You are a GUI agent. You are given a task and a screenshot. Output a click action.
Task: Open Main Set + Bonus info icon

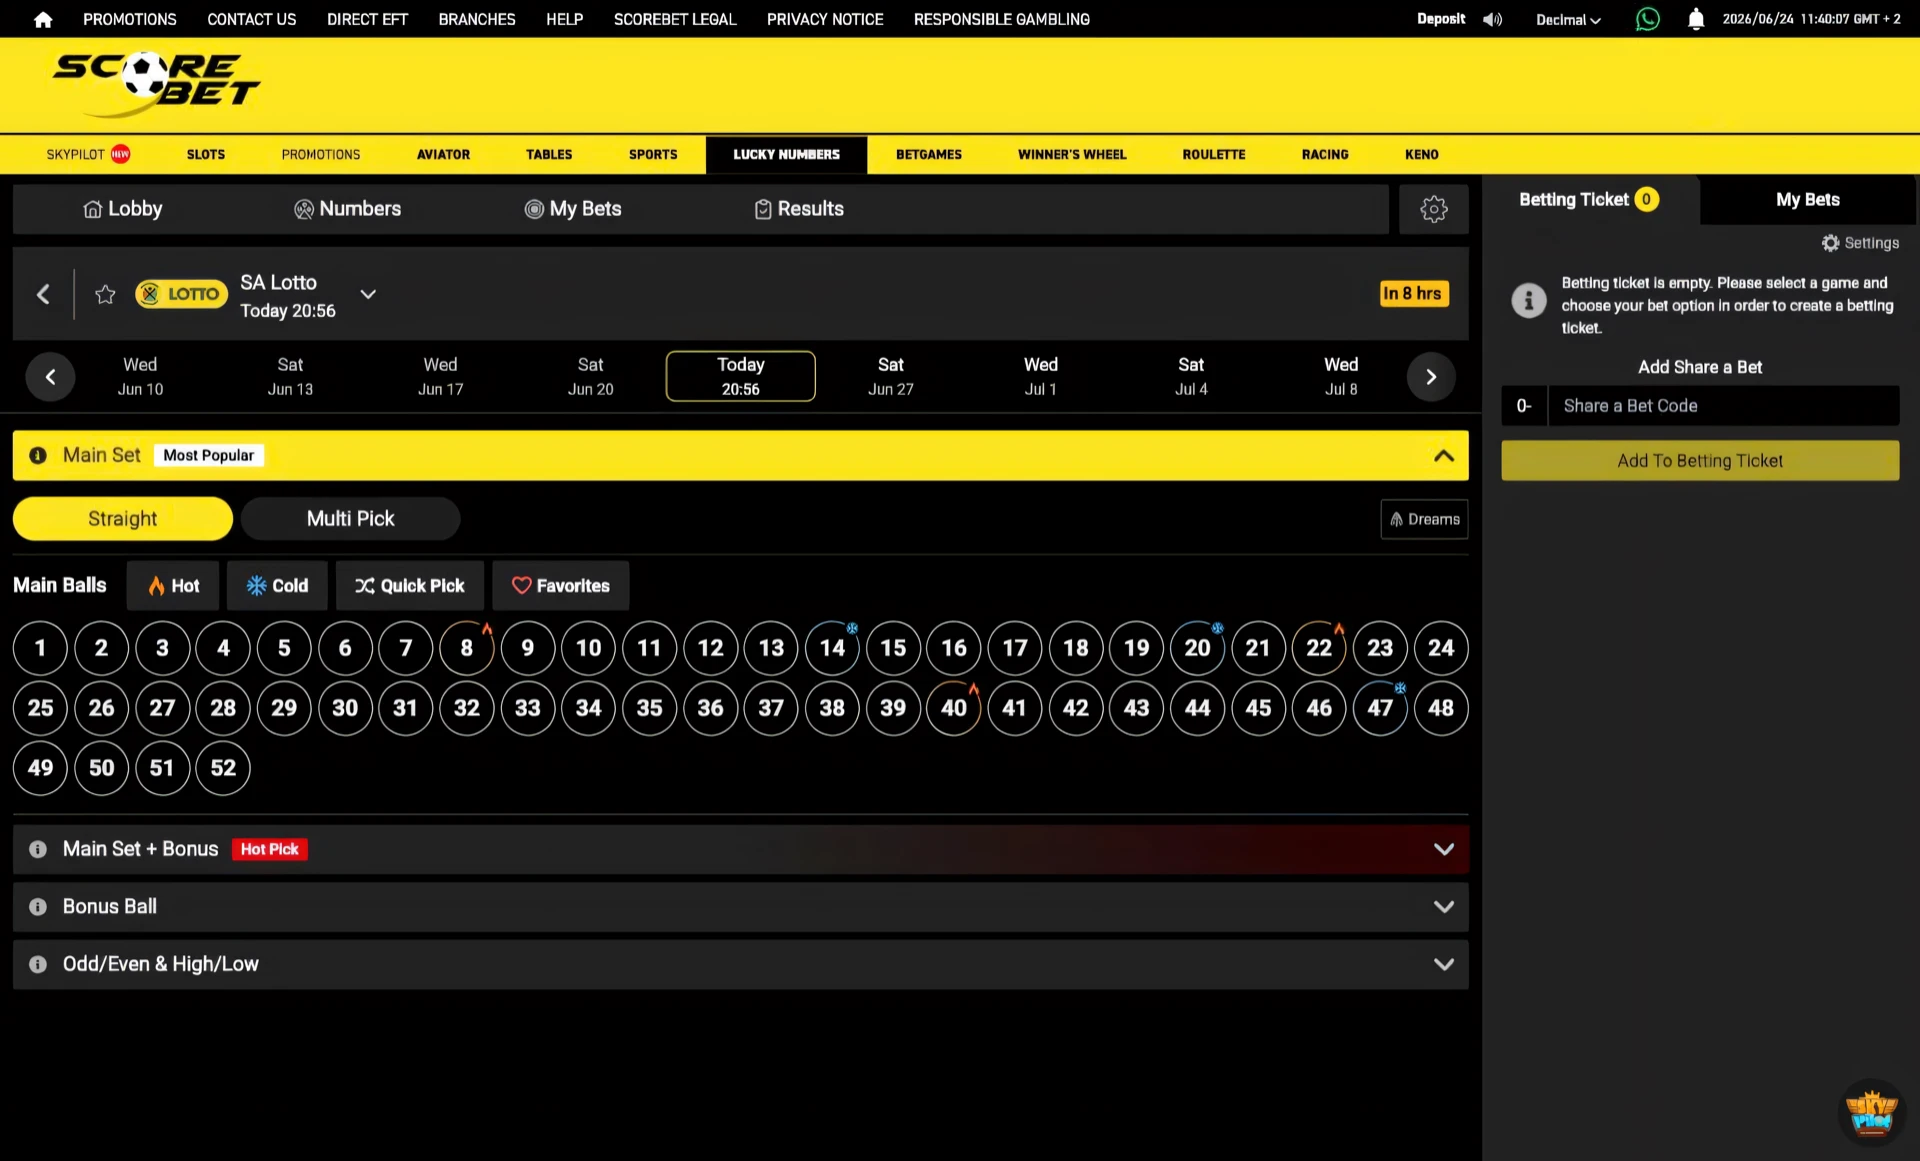[x=38, y=849]
